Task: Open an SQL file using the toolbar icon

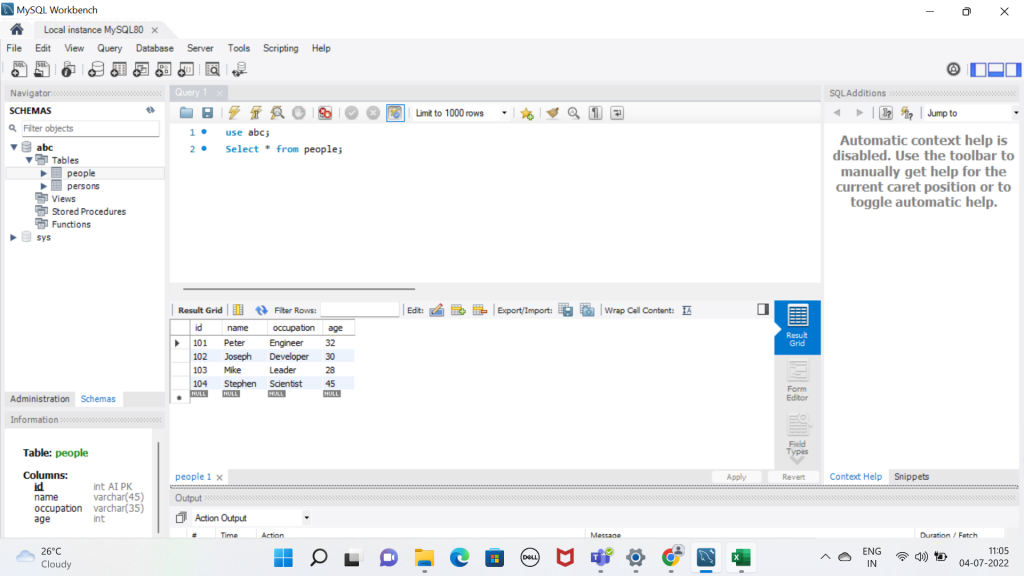Action: pos(41,69)
